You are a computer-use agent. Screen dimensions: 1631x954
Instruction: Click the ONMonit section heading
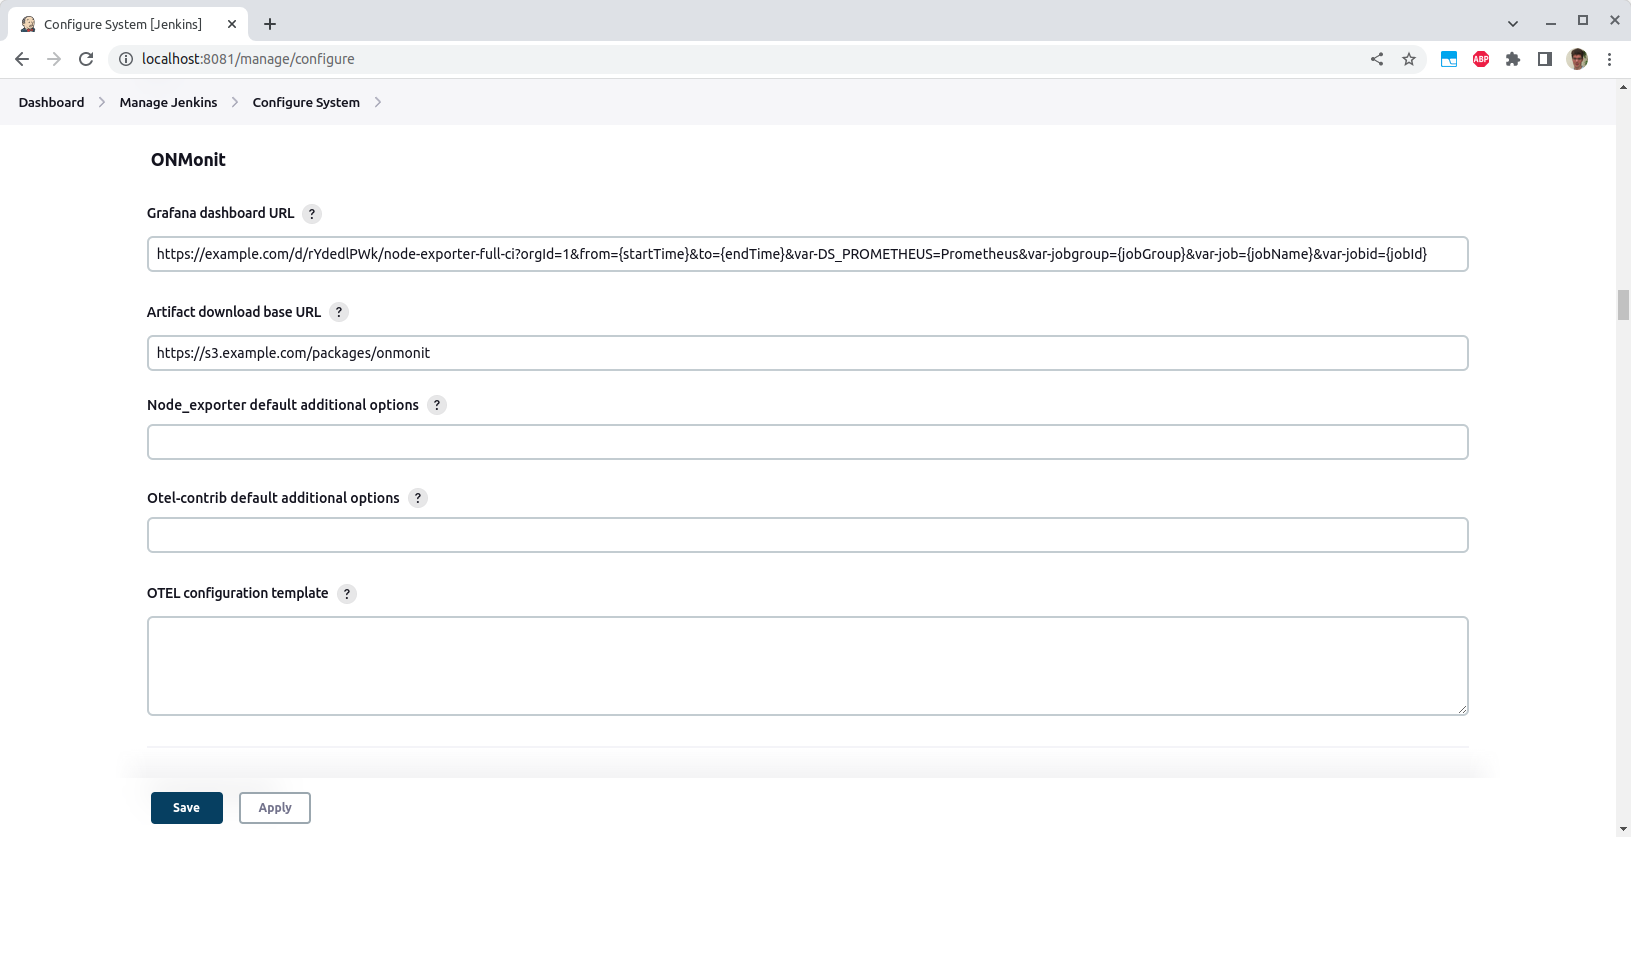(188, 160)
